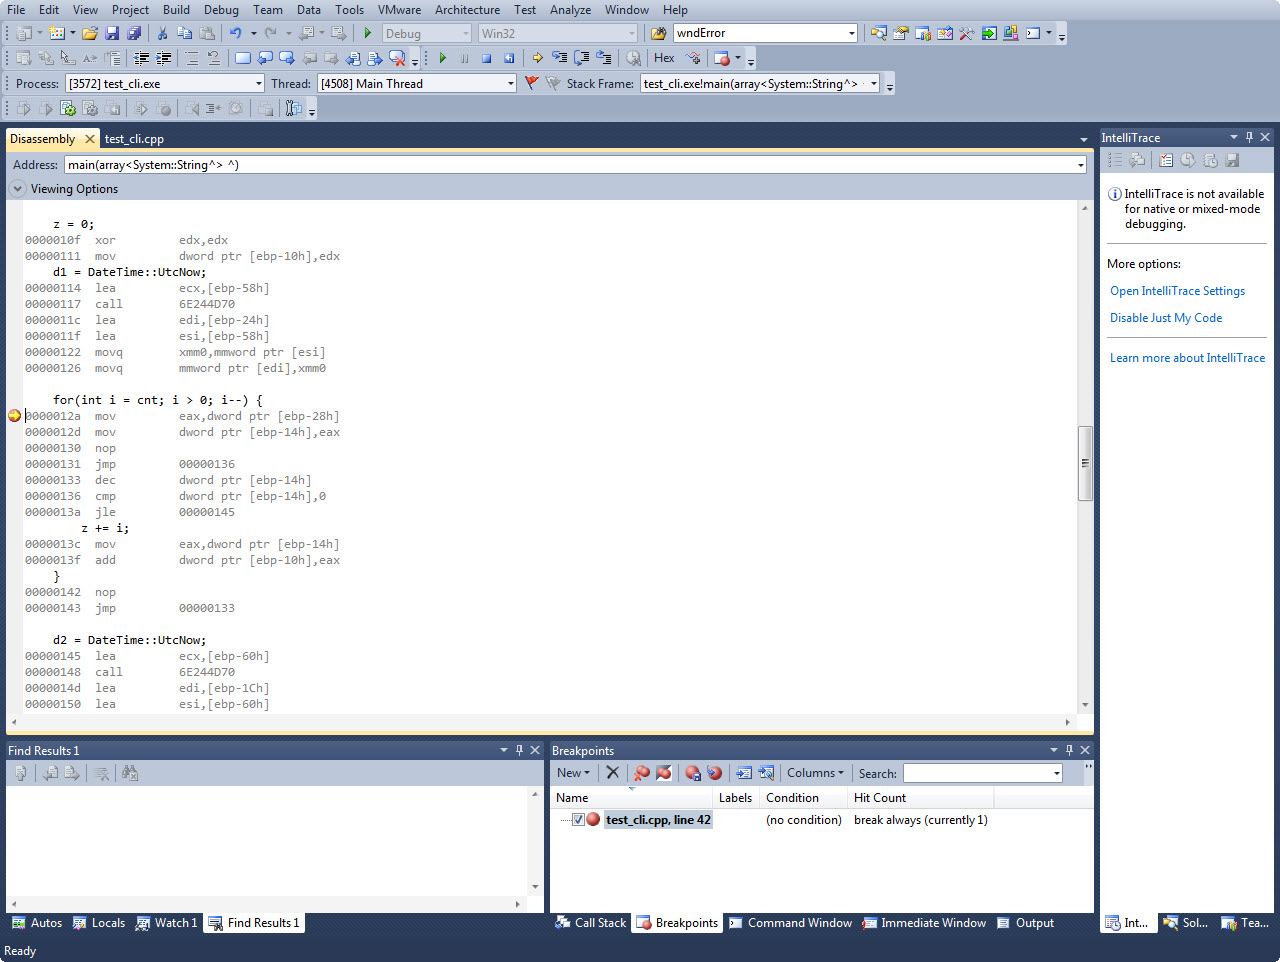Click Disable Just My Code link
1280x962 pixels.
(x=1166, y=318)
